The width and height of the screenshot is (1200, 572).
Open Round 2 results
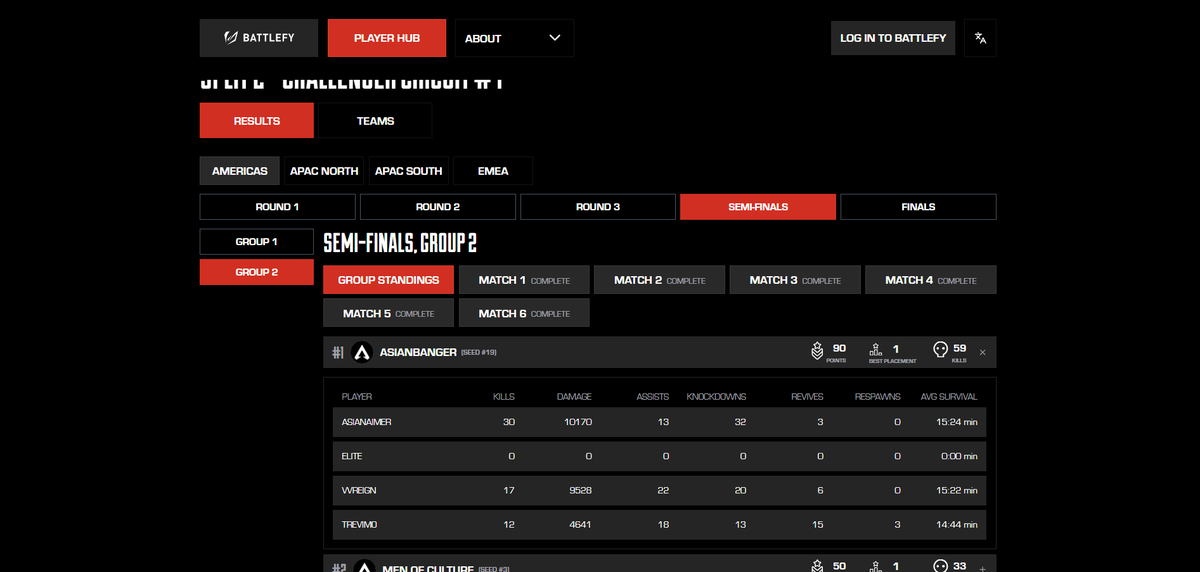(x=438, y=207)
